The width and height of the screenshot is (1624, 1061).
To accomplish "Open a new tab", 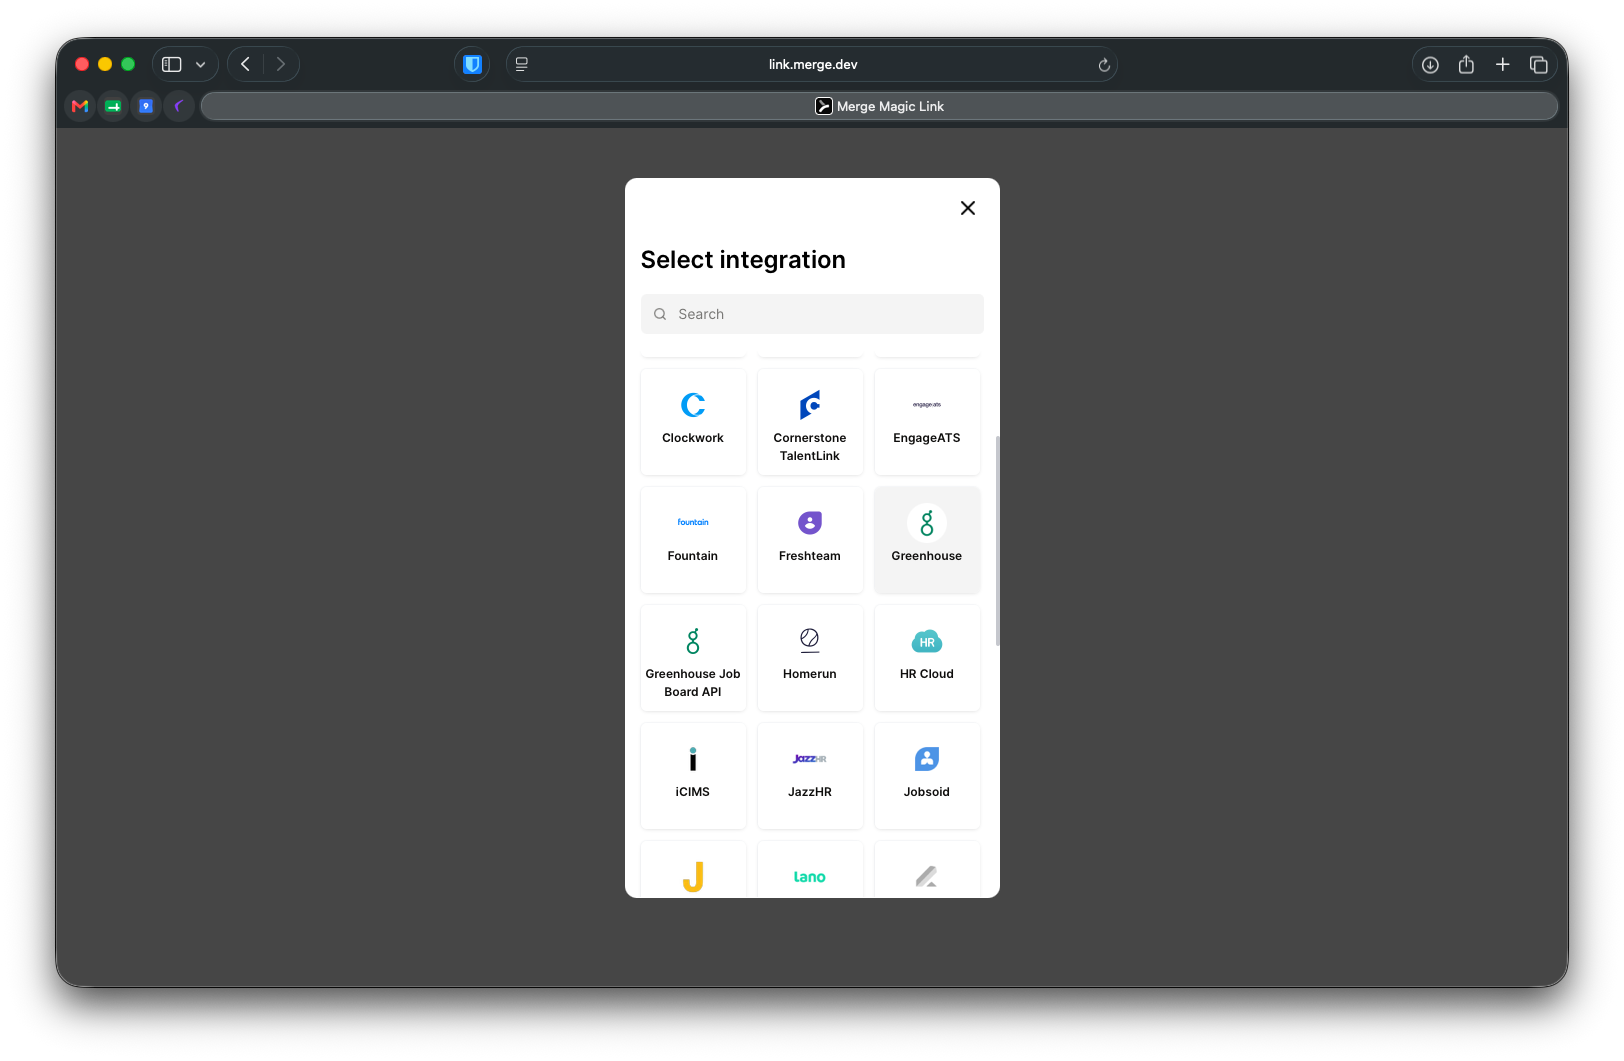I will [x=1502, y=64].
